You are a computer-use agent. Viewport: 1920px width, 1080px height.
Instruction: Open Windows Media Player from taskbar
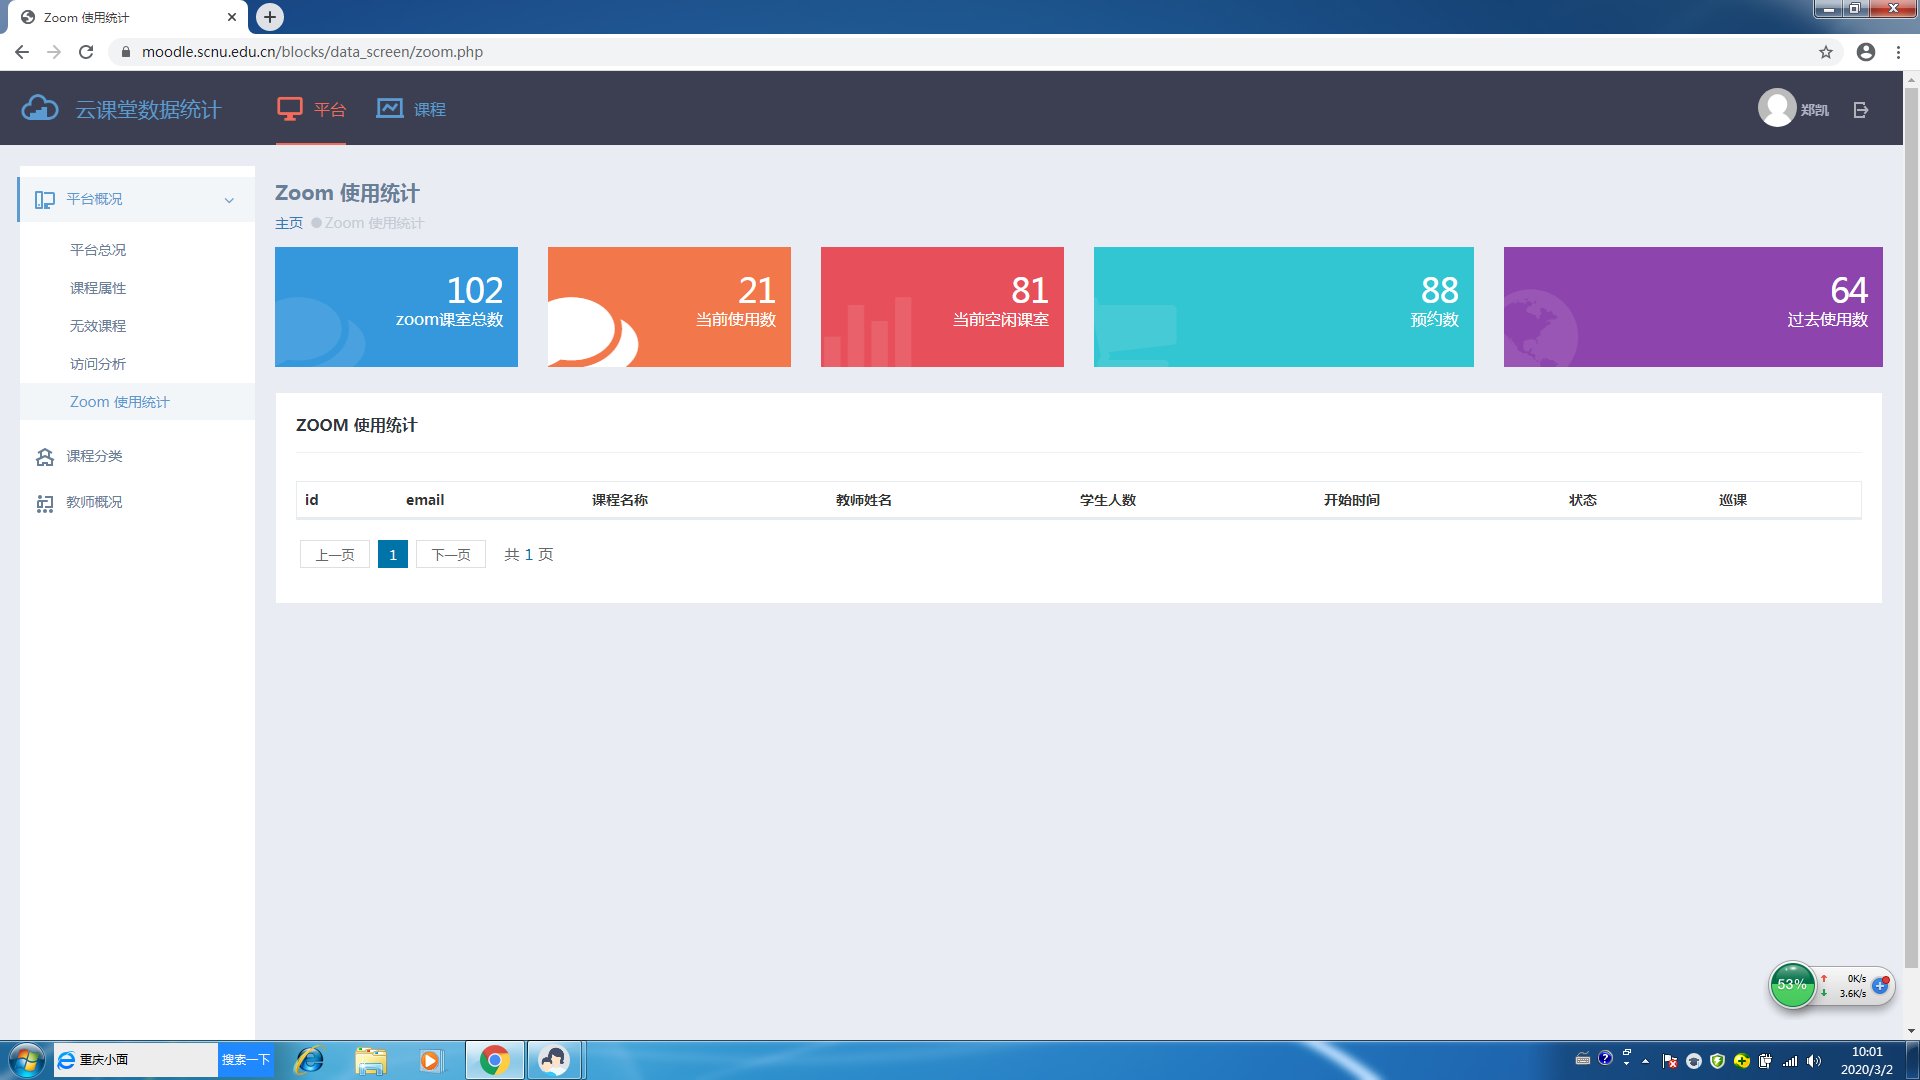pos(430,1060)
